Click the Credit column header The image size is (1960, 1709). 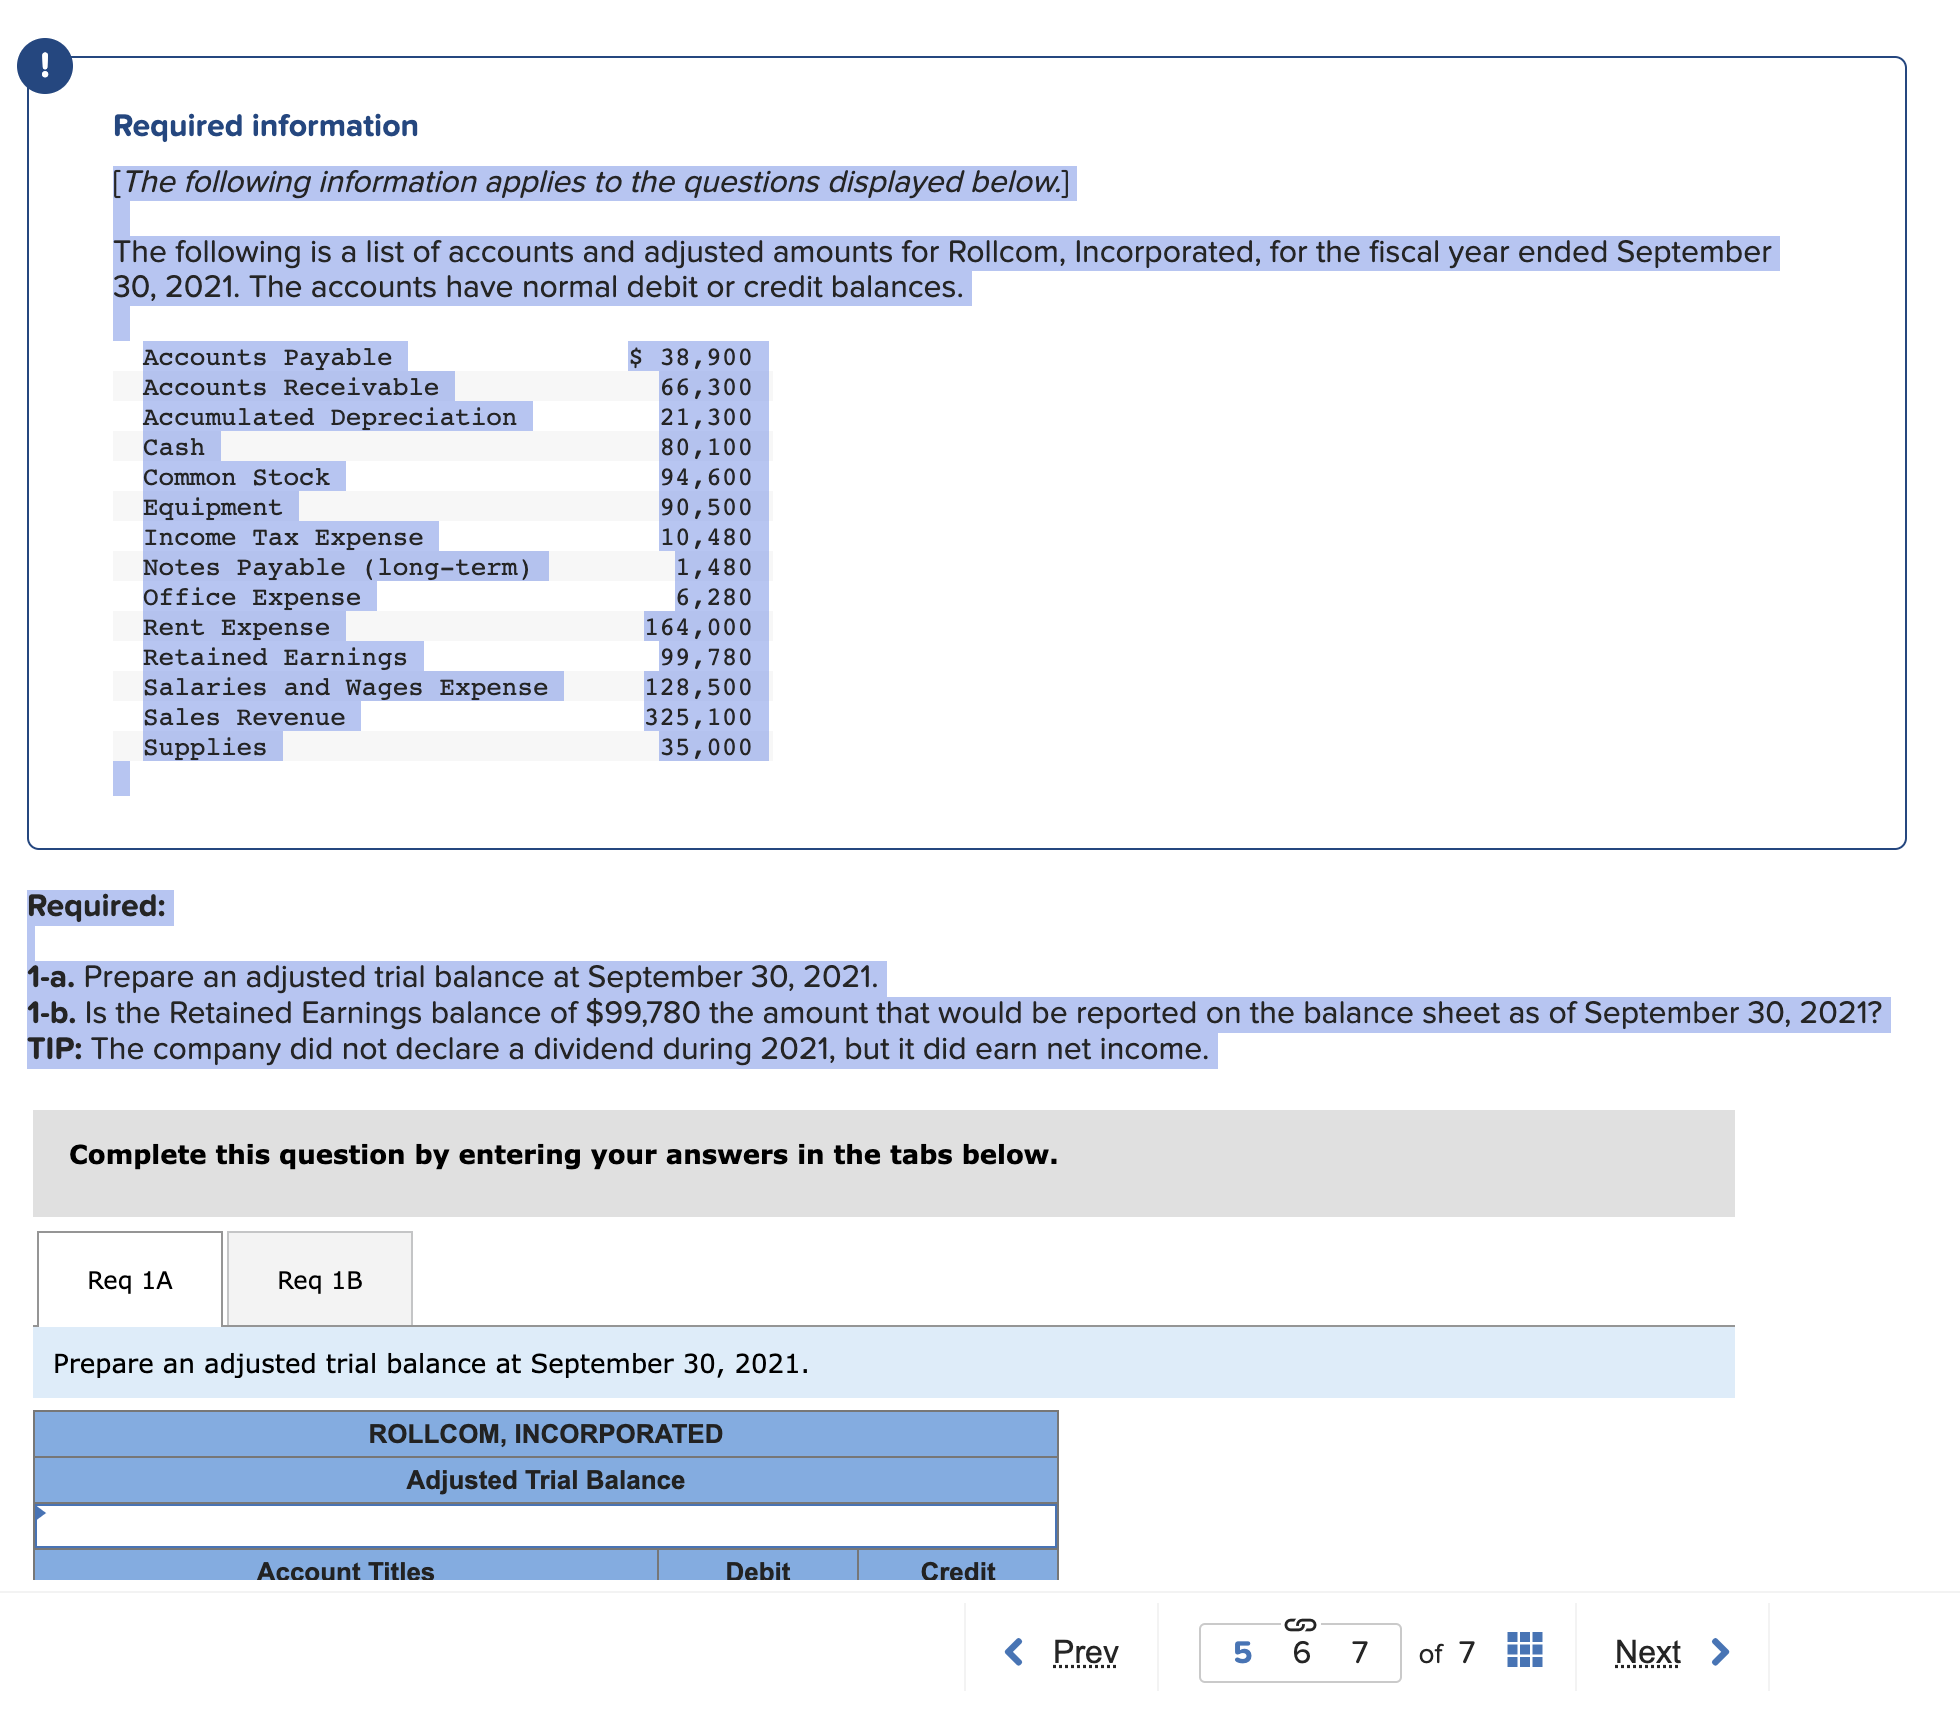click(957, 1570)
